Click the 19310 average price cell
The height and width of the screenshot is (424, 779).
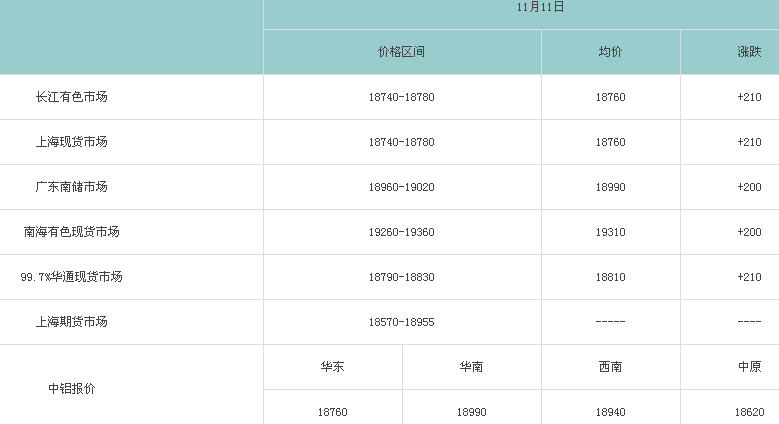click(x=610, y=232)
